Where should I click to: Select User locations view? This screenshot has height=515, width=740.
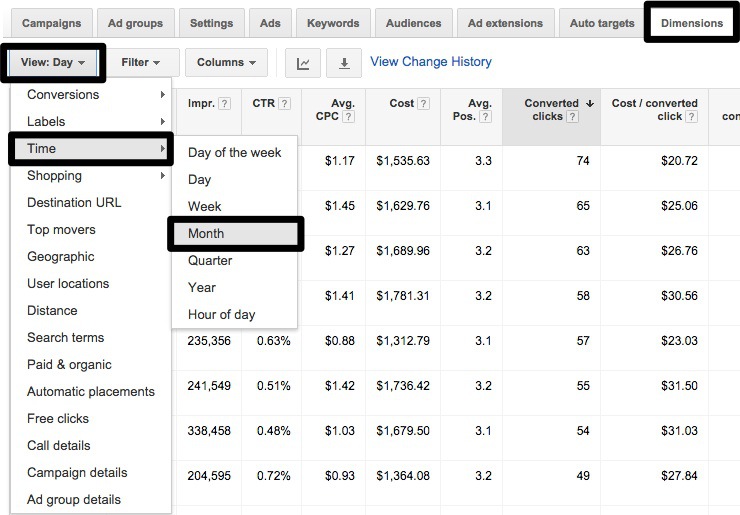(x=91, y=283)
